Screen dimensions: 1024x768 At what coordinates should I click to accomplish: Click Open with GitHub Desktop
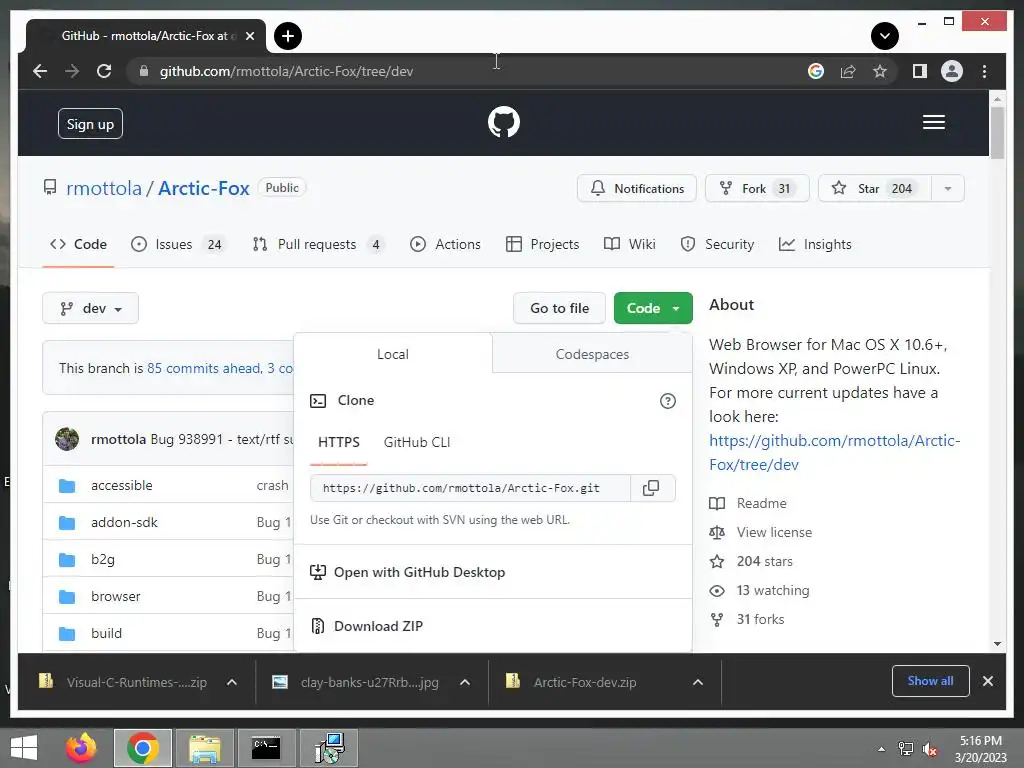[408, 572]
